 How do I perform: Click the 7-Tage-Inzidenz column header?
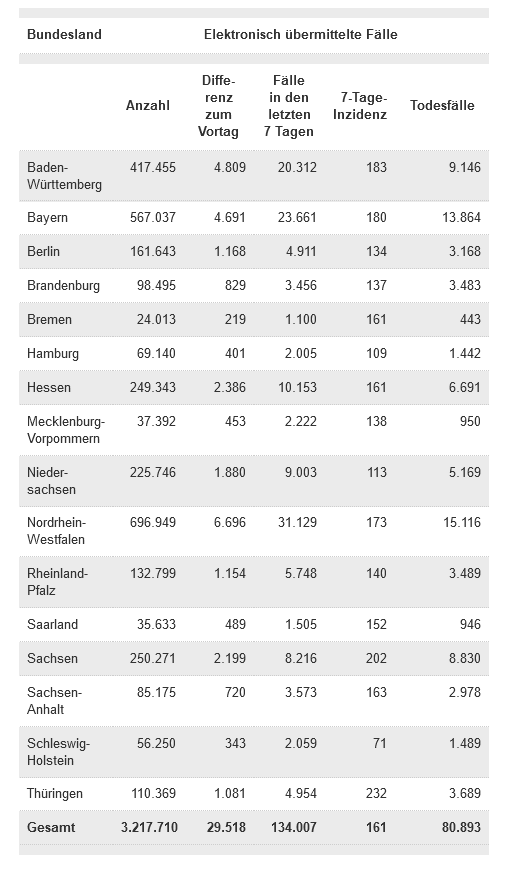pos(360,106)
